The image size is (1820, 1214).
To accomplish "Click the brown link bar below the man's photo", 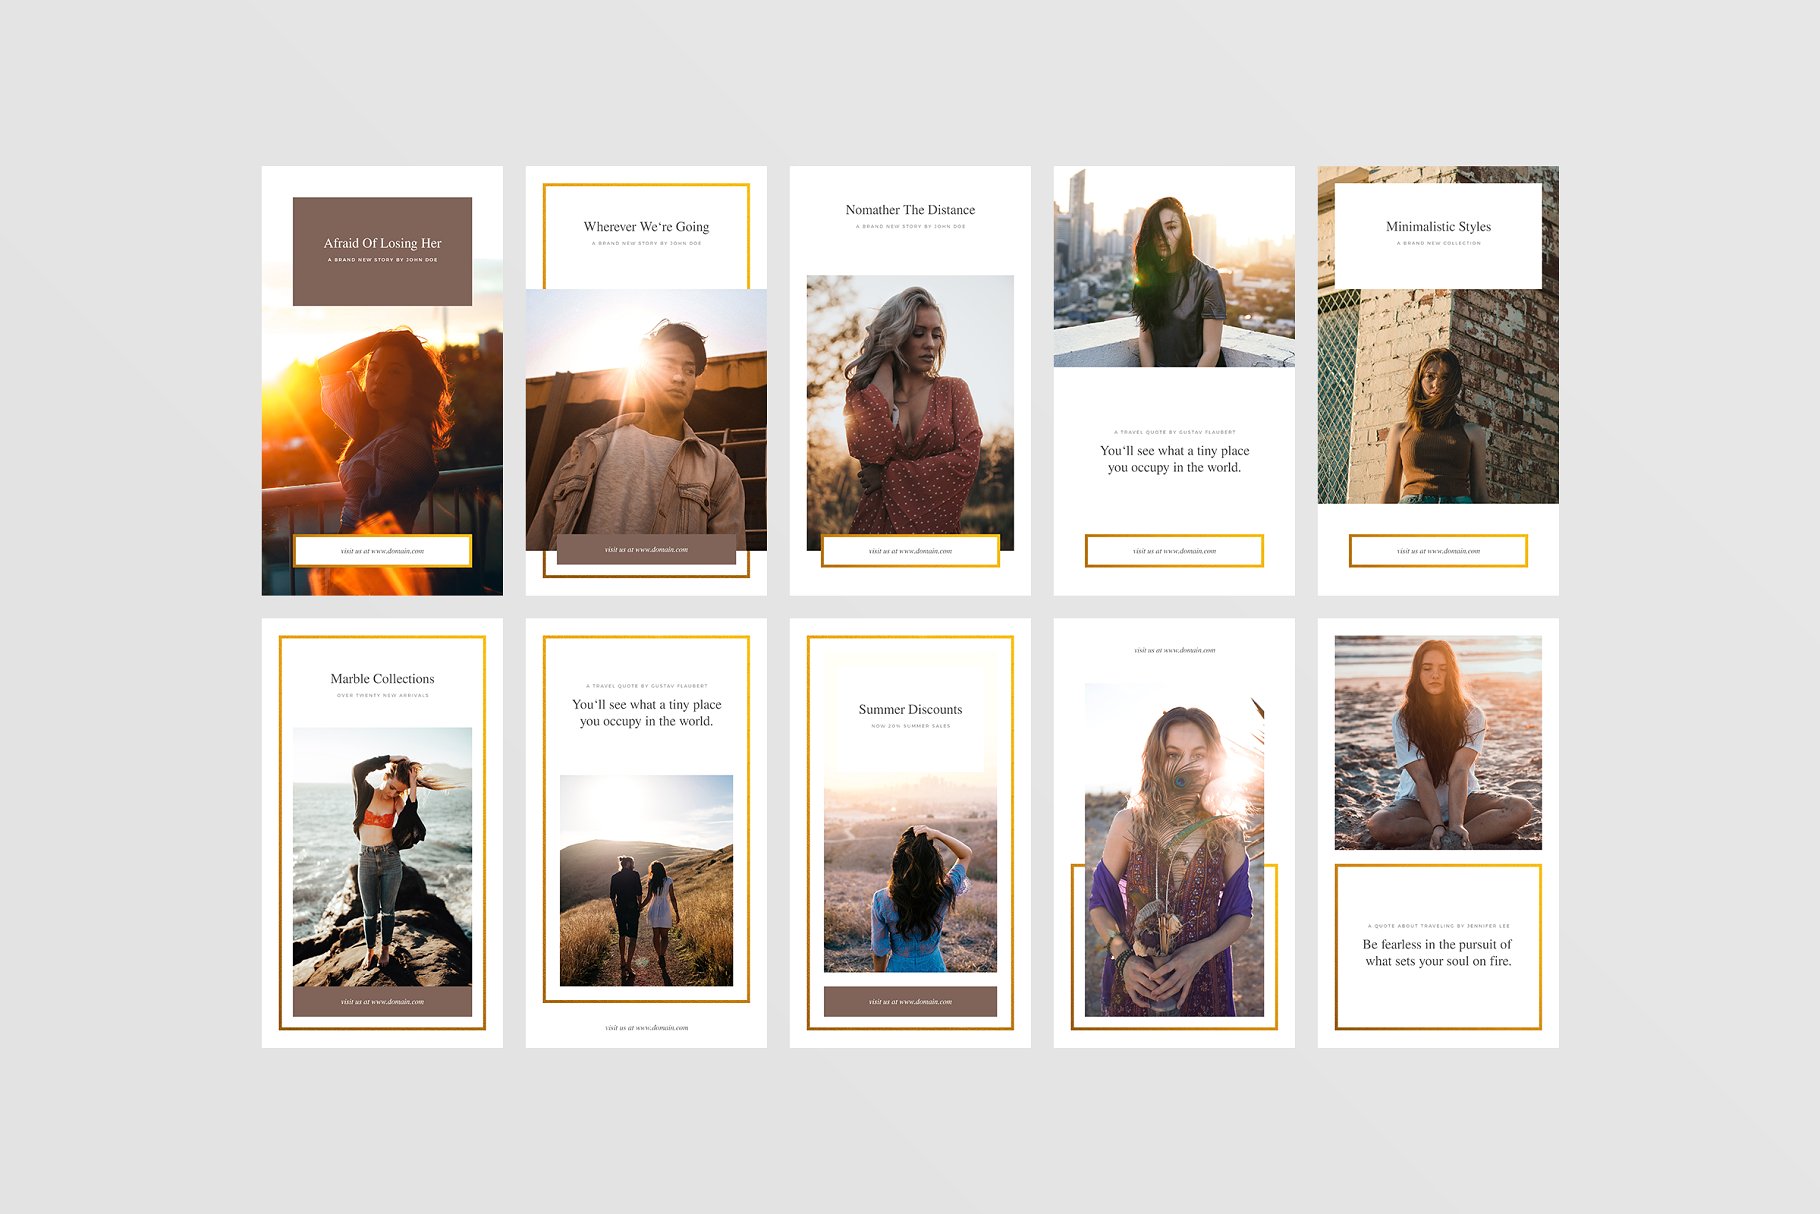I will (x=646, y=550).
